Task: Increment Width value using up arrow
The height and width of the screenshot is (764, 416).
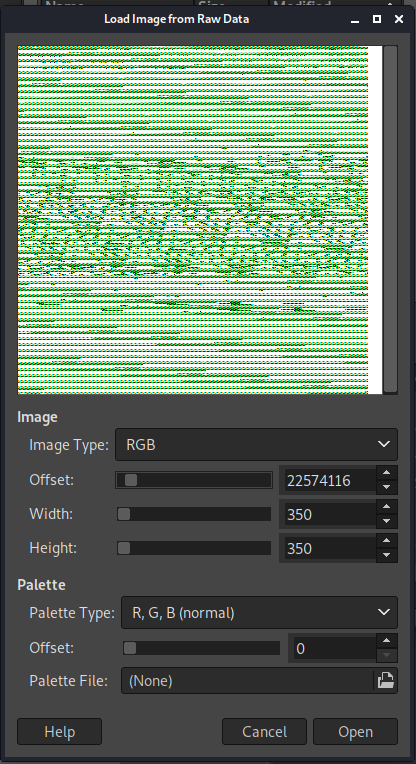Action: pyautogui.click(x=387, y=507)
